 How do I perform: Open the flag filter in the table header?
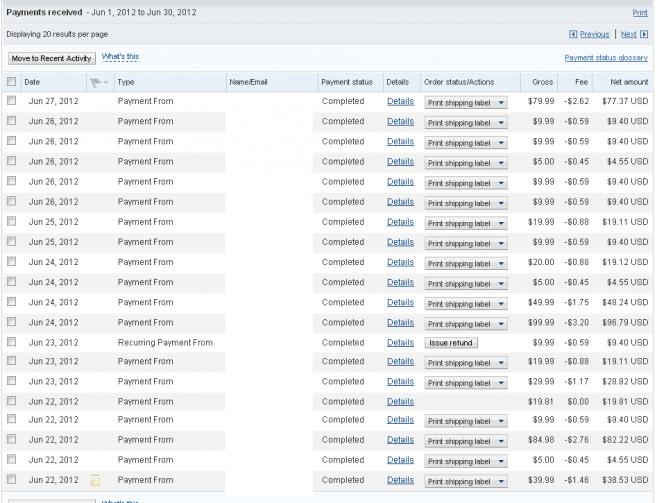[x=99, y=83]
